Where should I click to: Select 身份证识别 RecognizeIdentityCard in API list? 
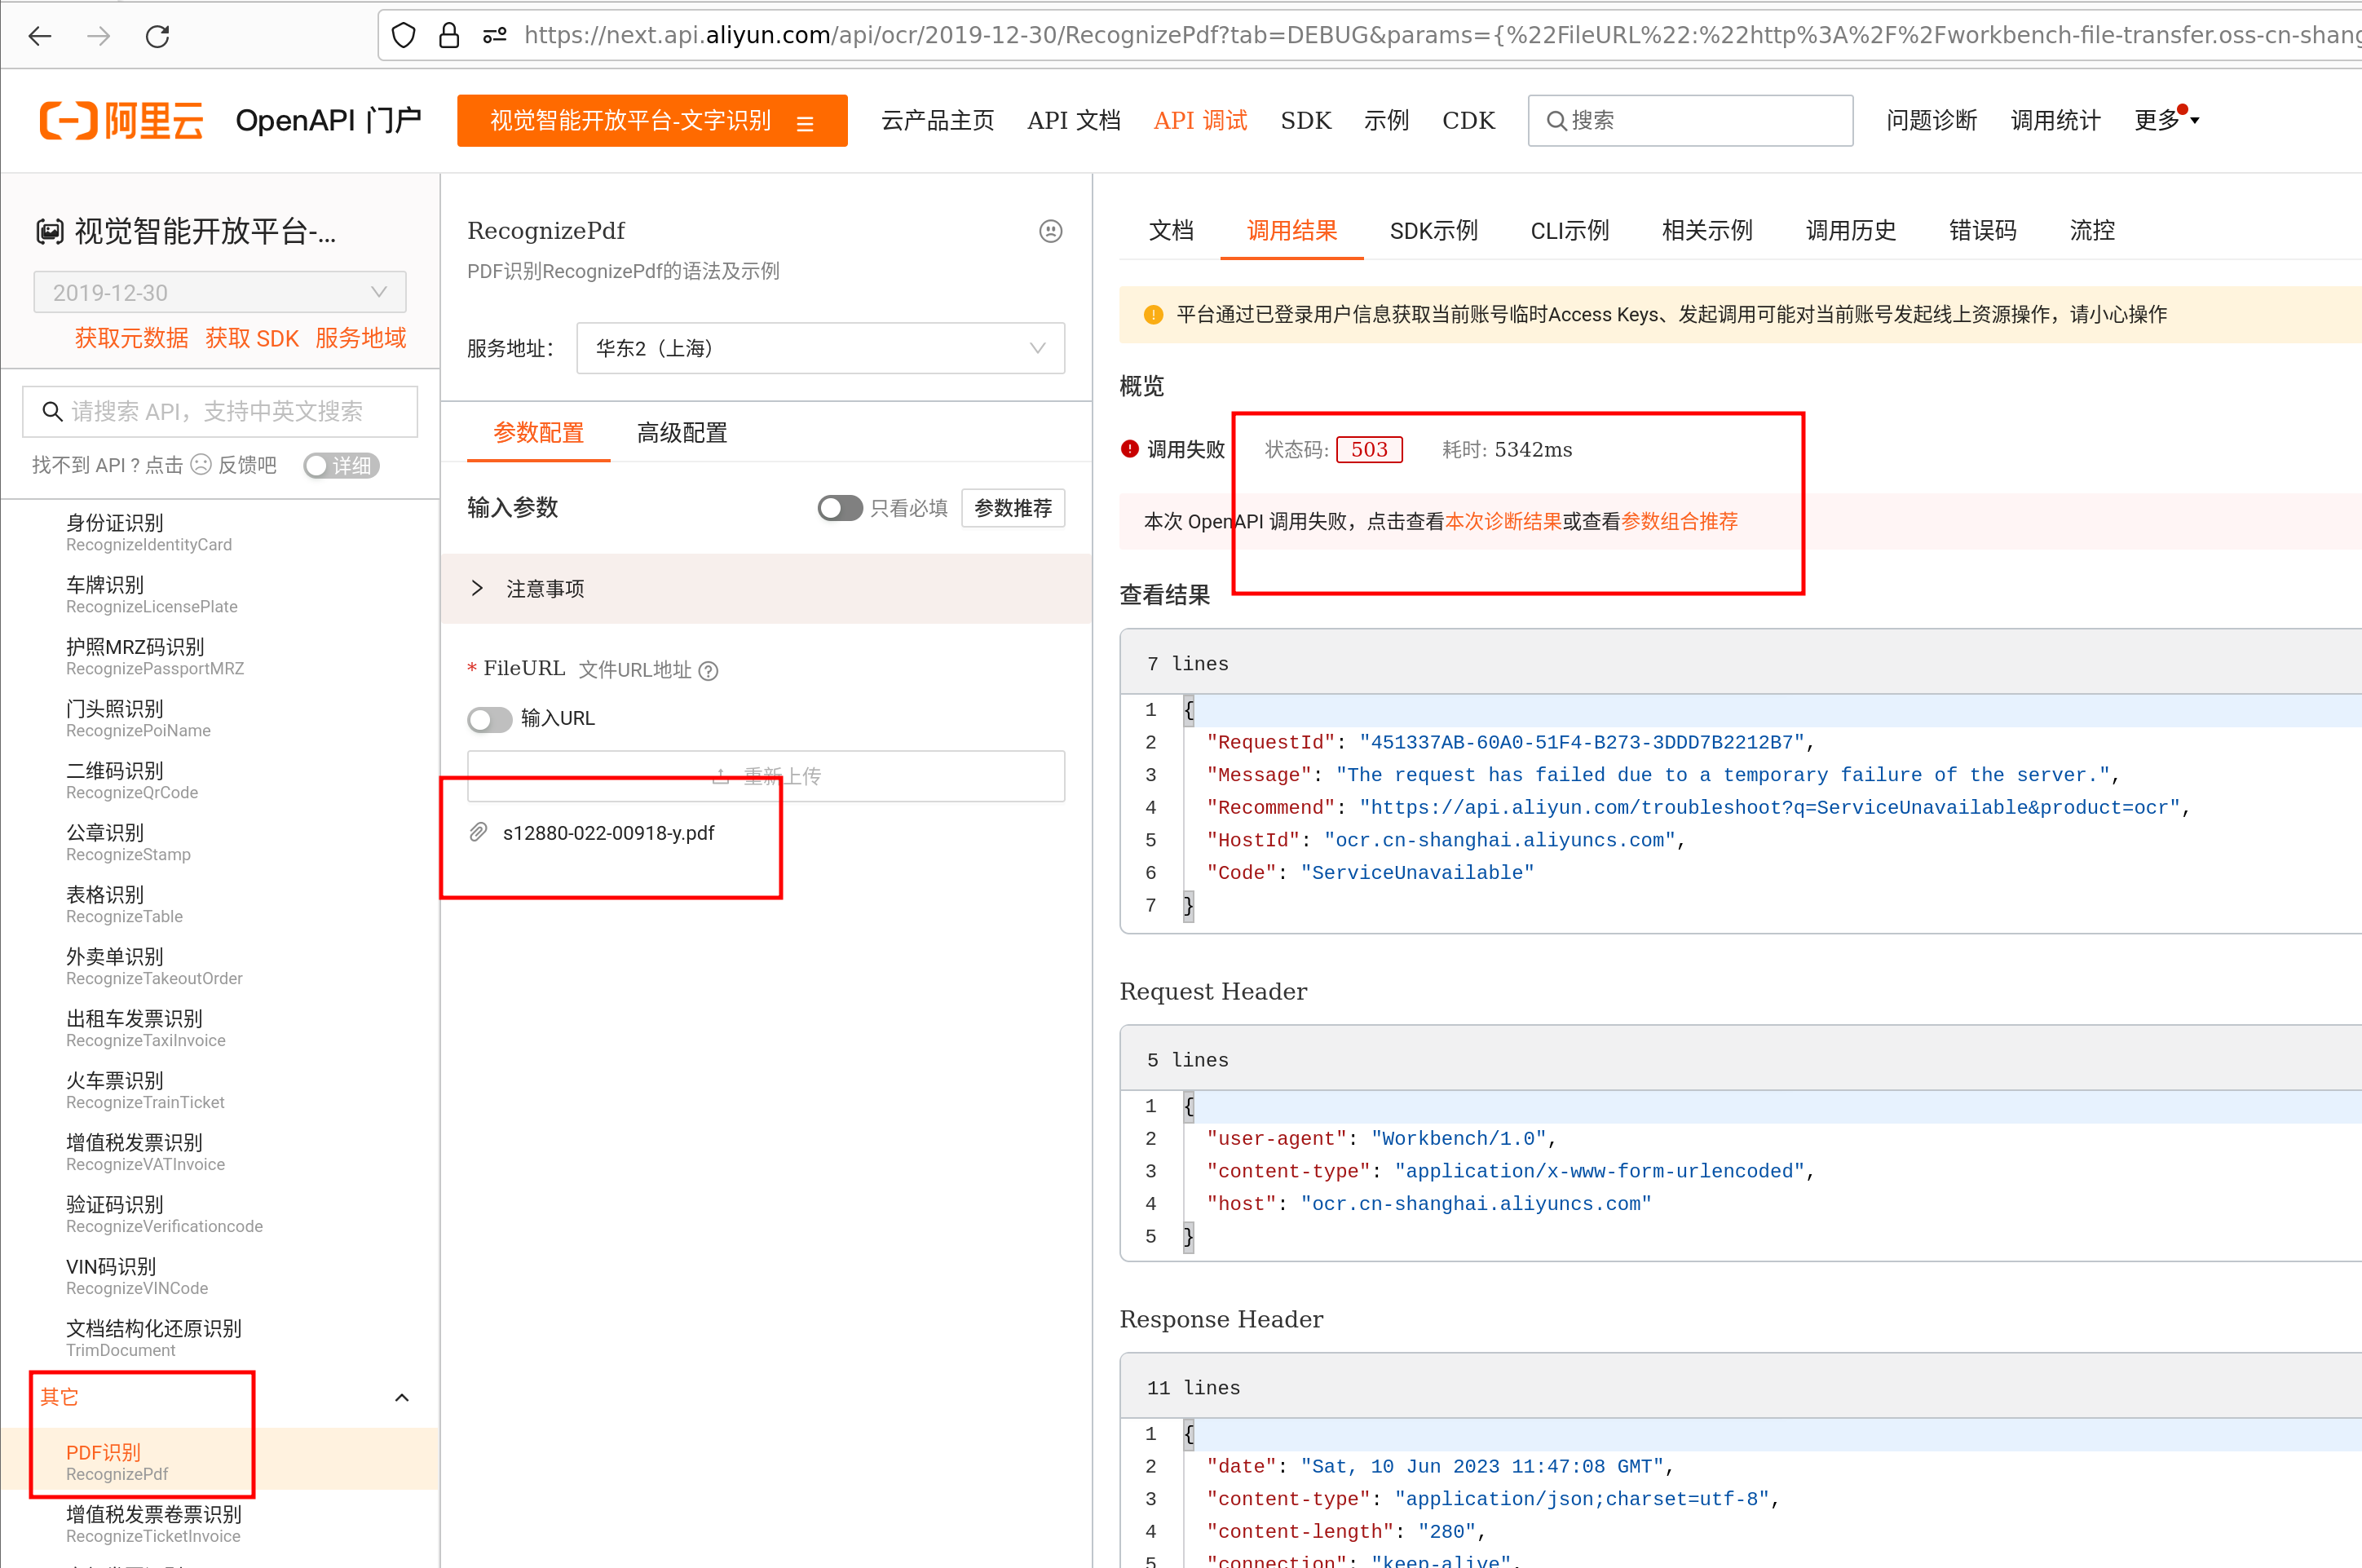(x=149, y=533)
